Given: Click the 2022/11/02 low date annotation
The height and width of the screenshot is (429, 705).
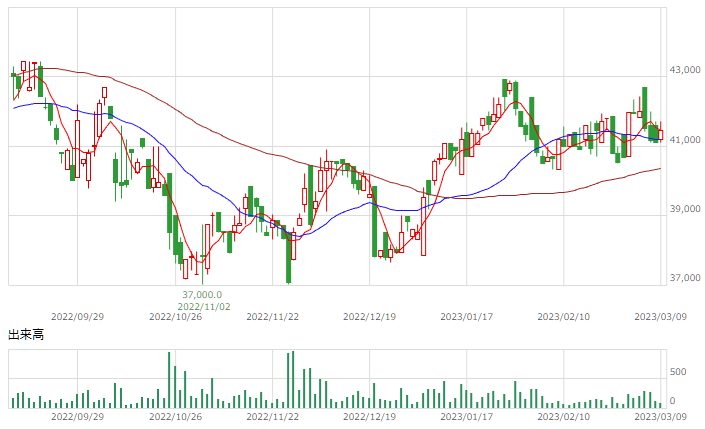Looking at the screenshot, I should pos(204,307).
